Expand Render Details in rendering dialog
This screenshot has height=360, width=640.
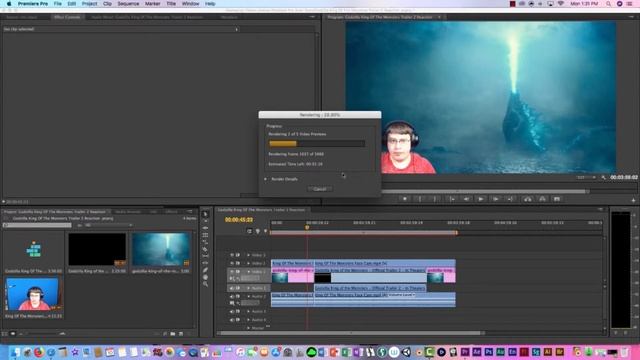pos(266,179)
